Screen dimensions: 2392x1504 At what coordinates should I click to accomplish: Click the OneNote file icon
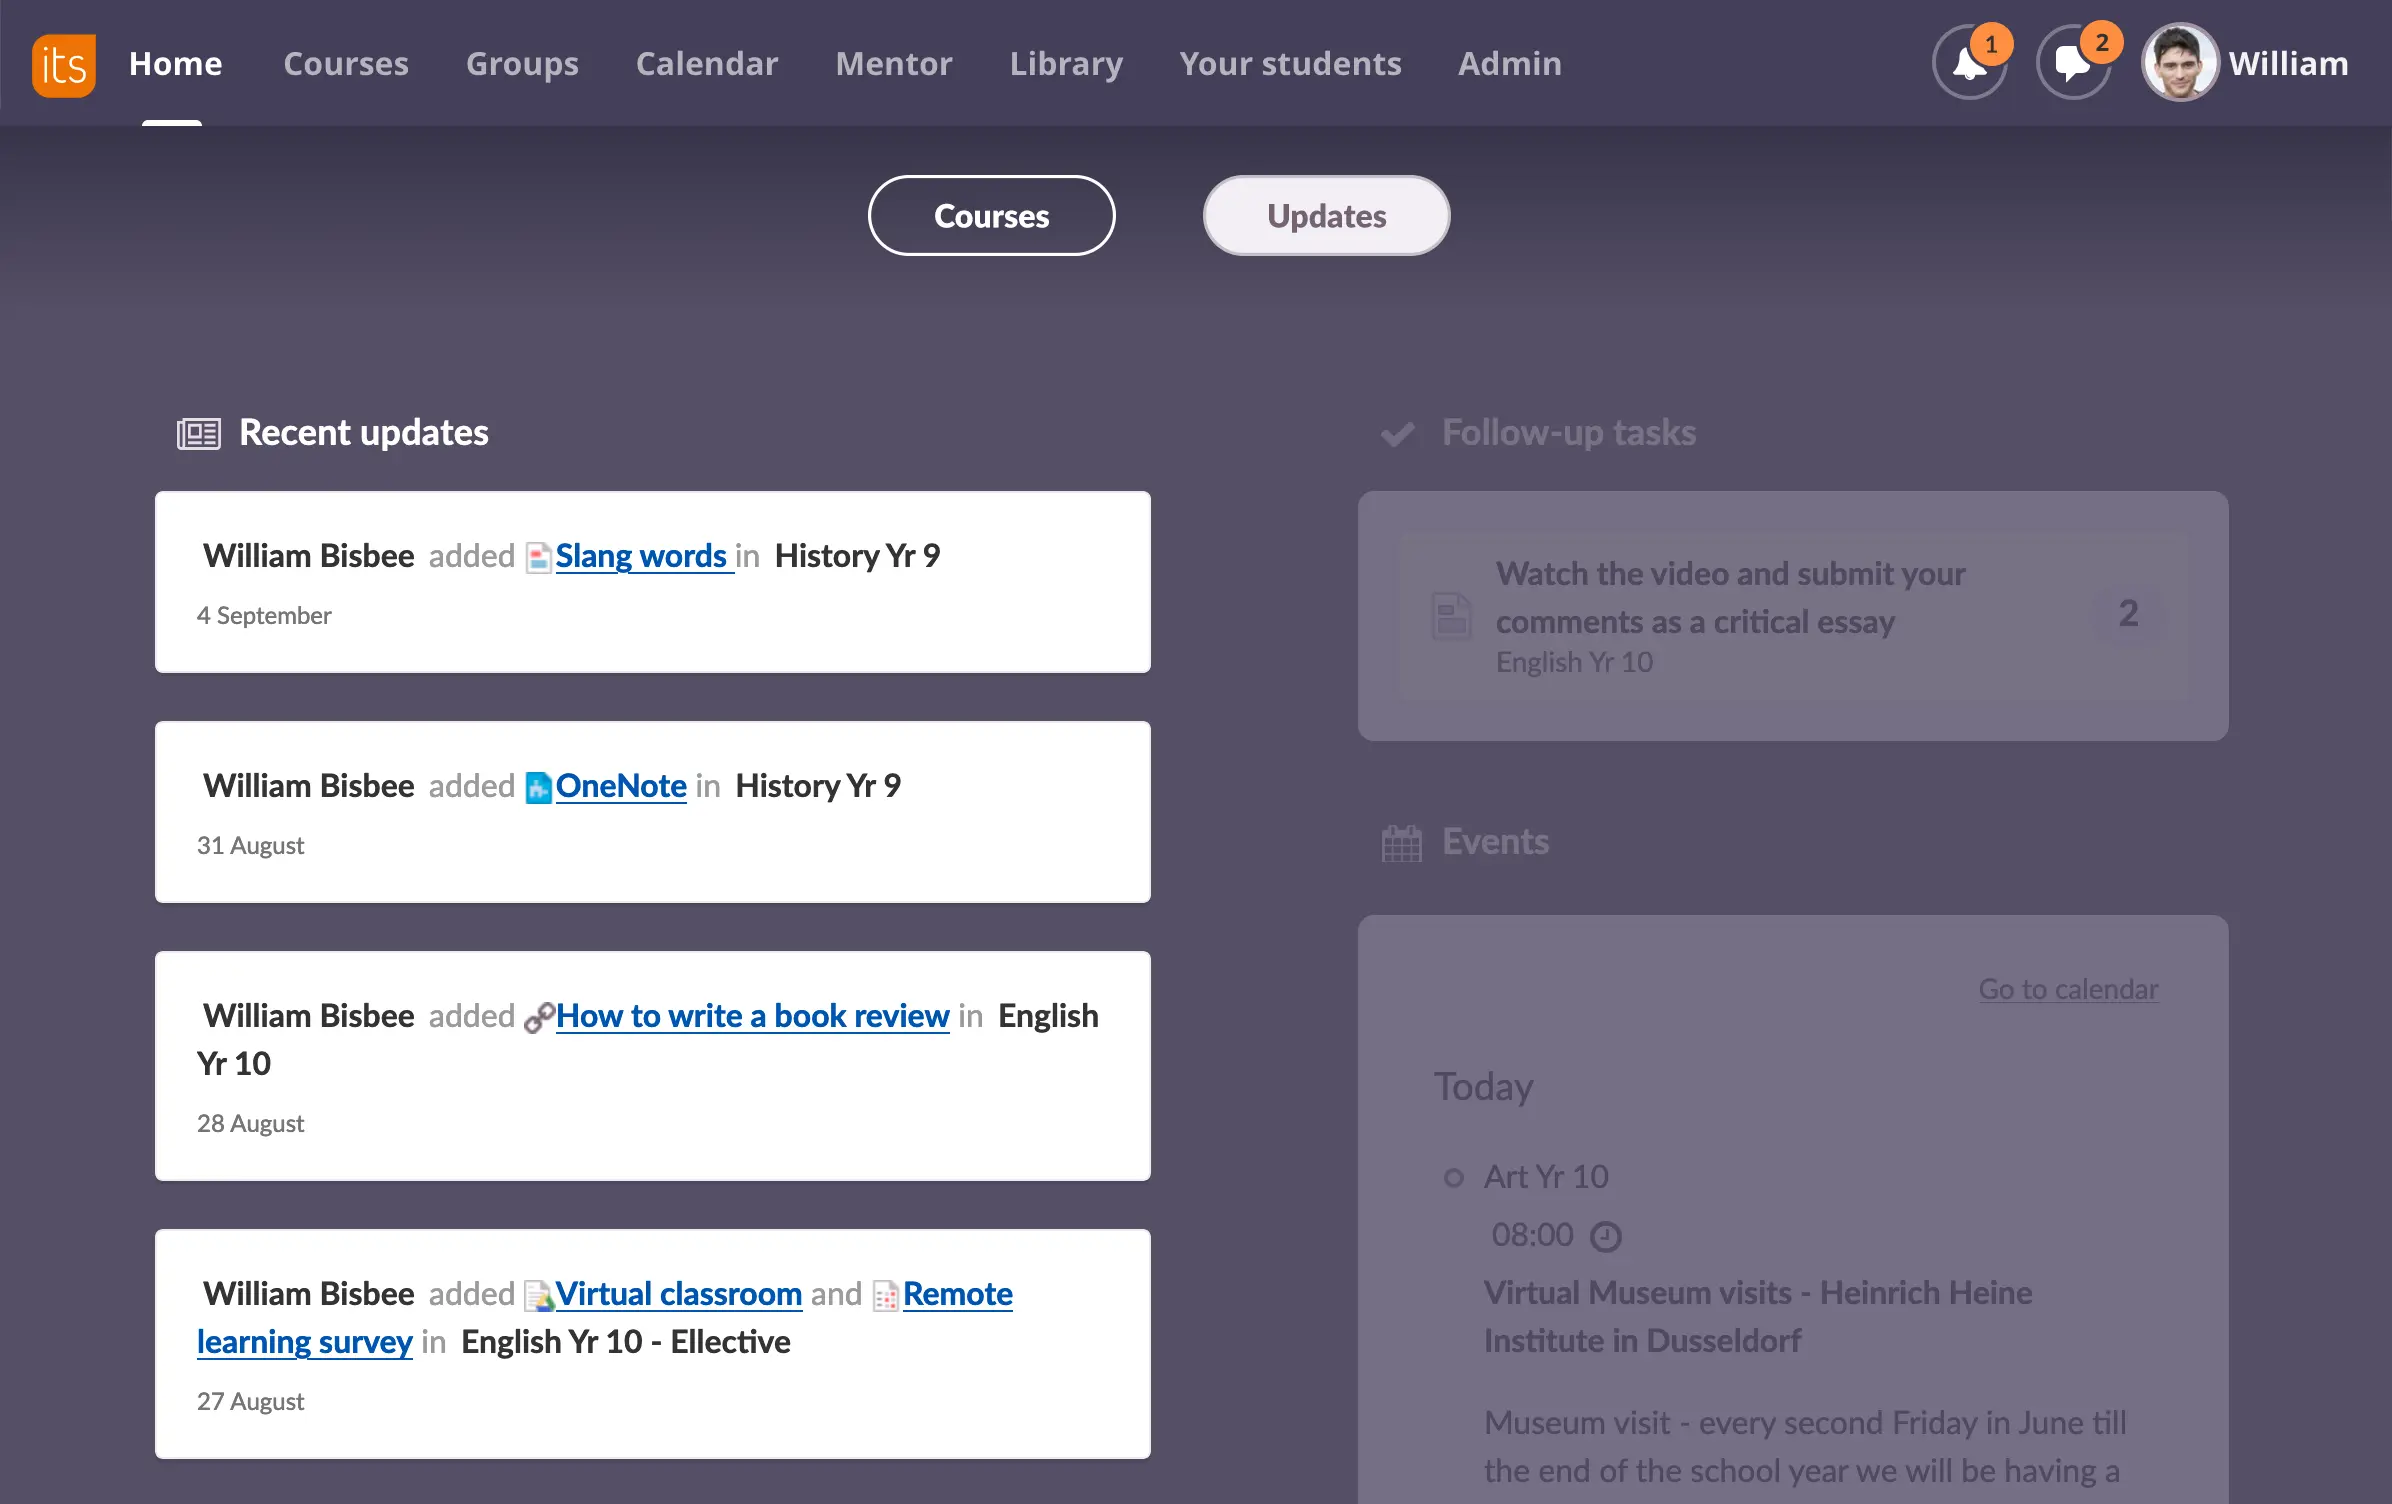538,788
